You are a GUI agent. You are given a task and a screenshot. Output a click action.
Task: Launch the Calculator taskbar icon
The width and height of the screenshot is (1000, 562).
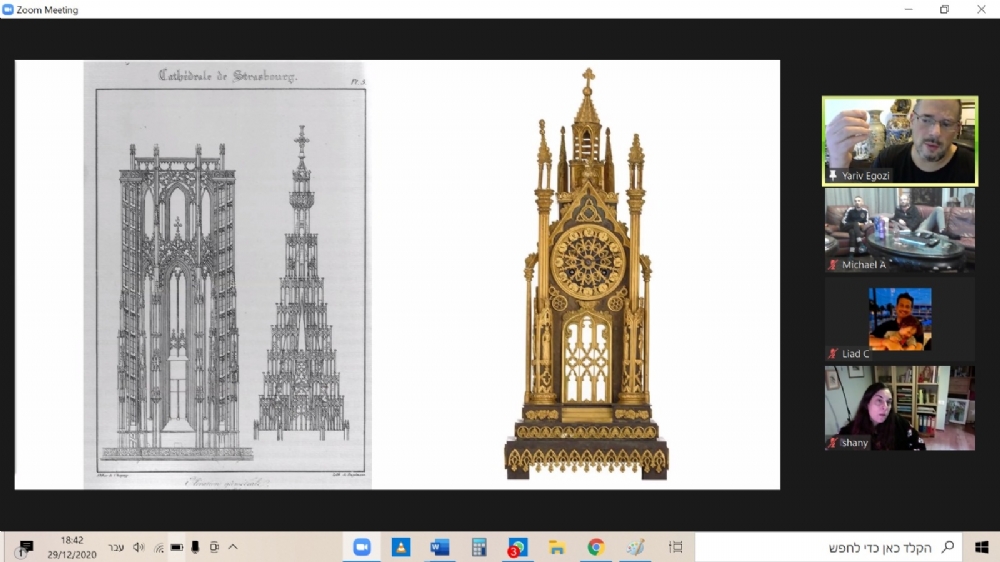479,547
